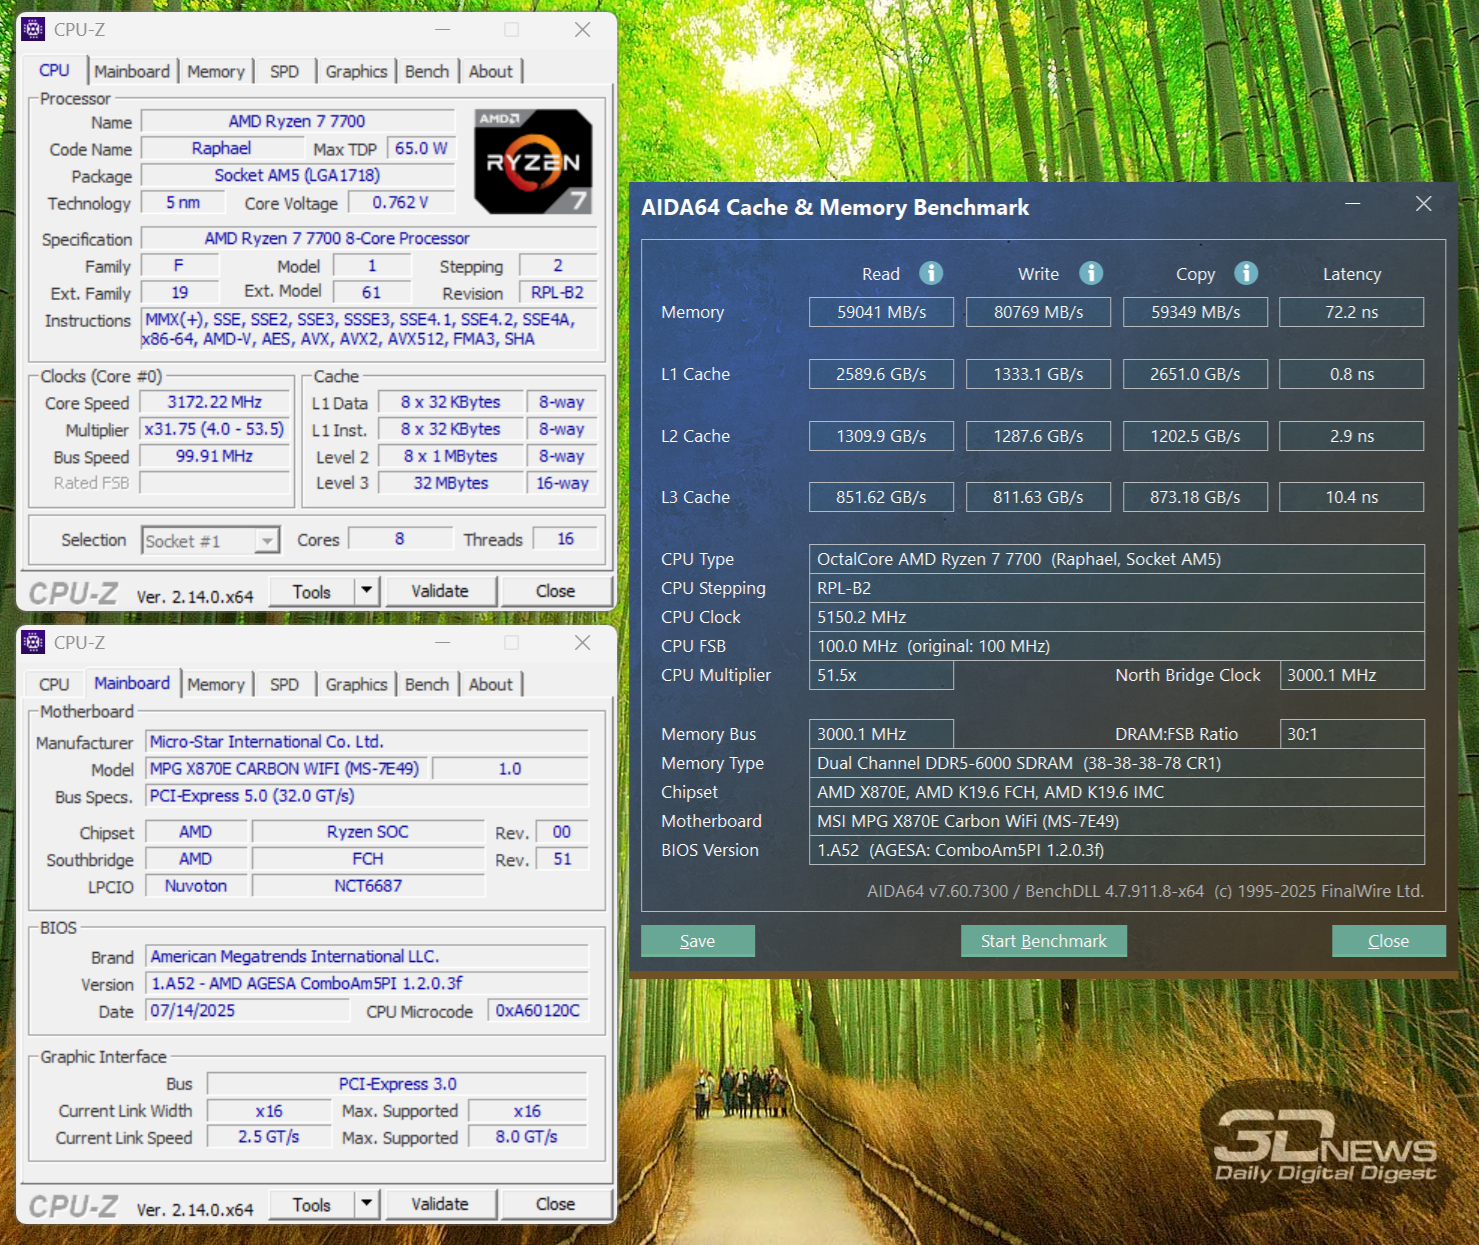
Task: Click motherboard Model field MPG X870E CARBON WIFI
Action: click(x=285, y=768)
